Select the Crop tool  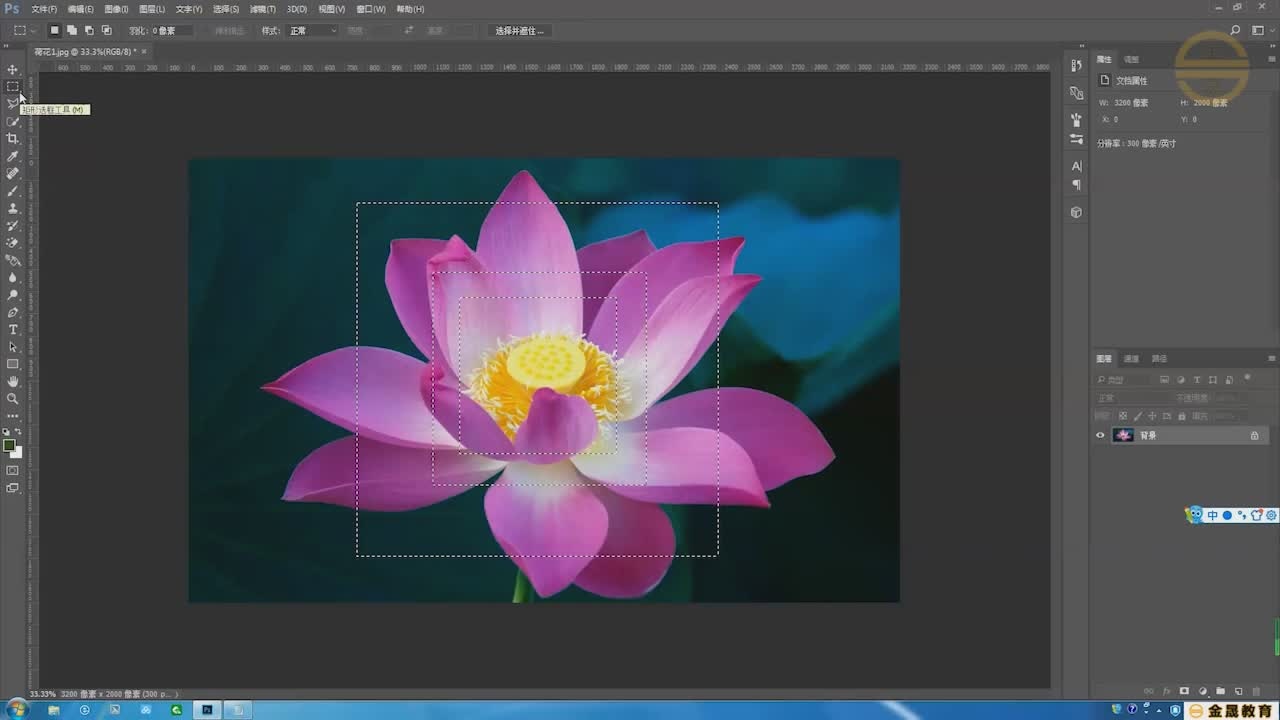pos(13,139)
